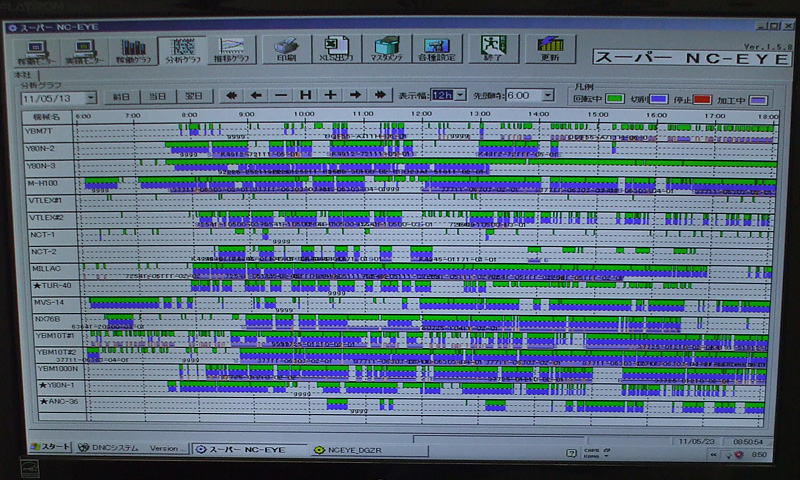
Task: Click the 9:00 time axis label
Action: (x=246, y=114)
